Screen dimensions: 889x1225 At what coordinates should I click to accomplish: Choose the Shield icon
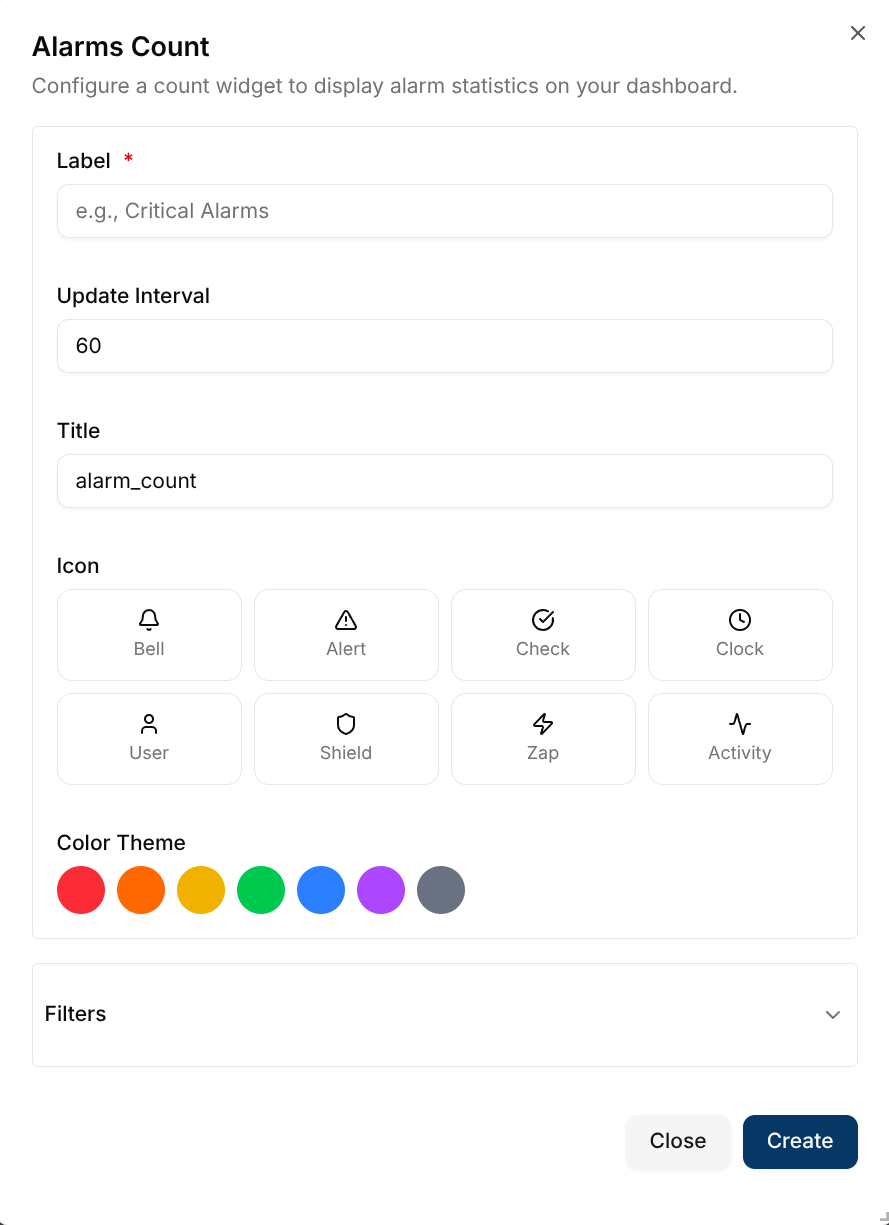pos(345,738)
